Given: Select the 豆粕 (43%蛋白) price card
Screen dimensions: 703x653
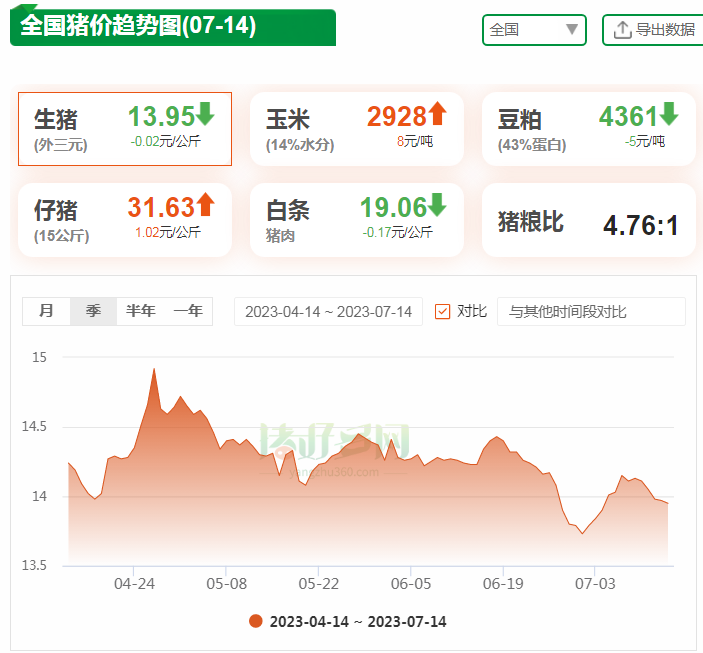Looking at the screenshot, I should 588,129.
